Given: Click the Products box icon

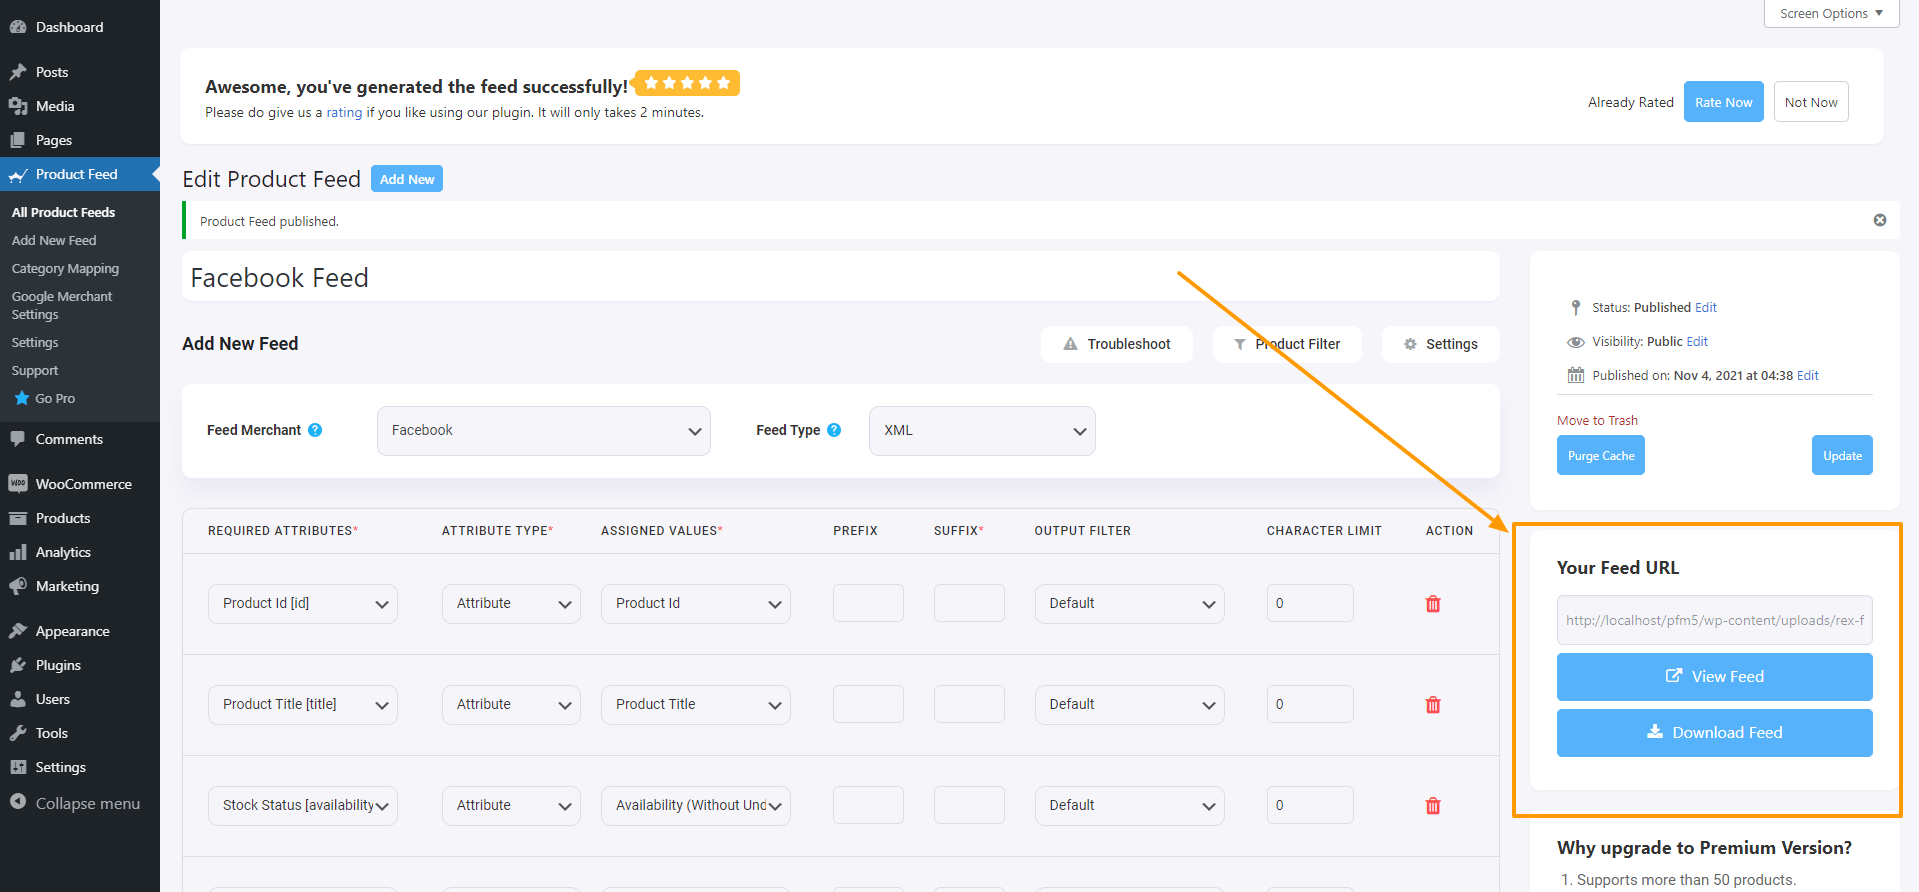Looking at the screenshot, I should point(18,518).
